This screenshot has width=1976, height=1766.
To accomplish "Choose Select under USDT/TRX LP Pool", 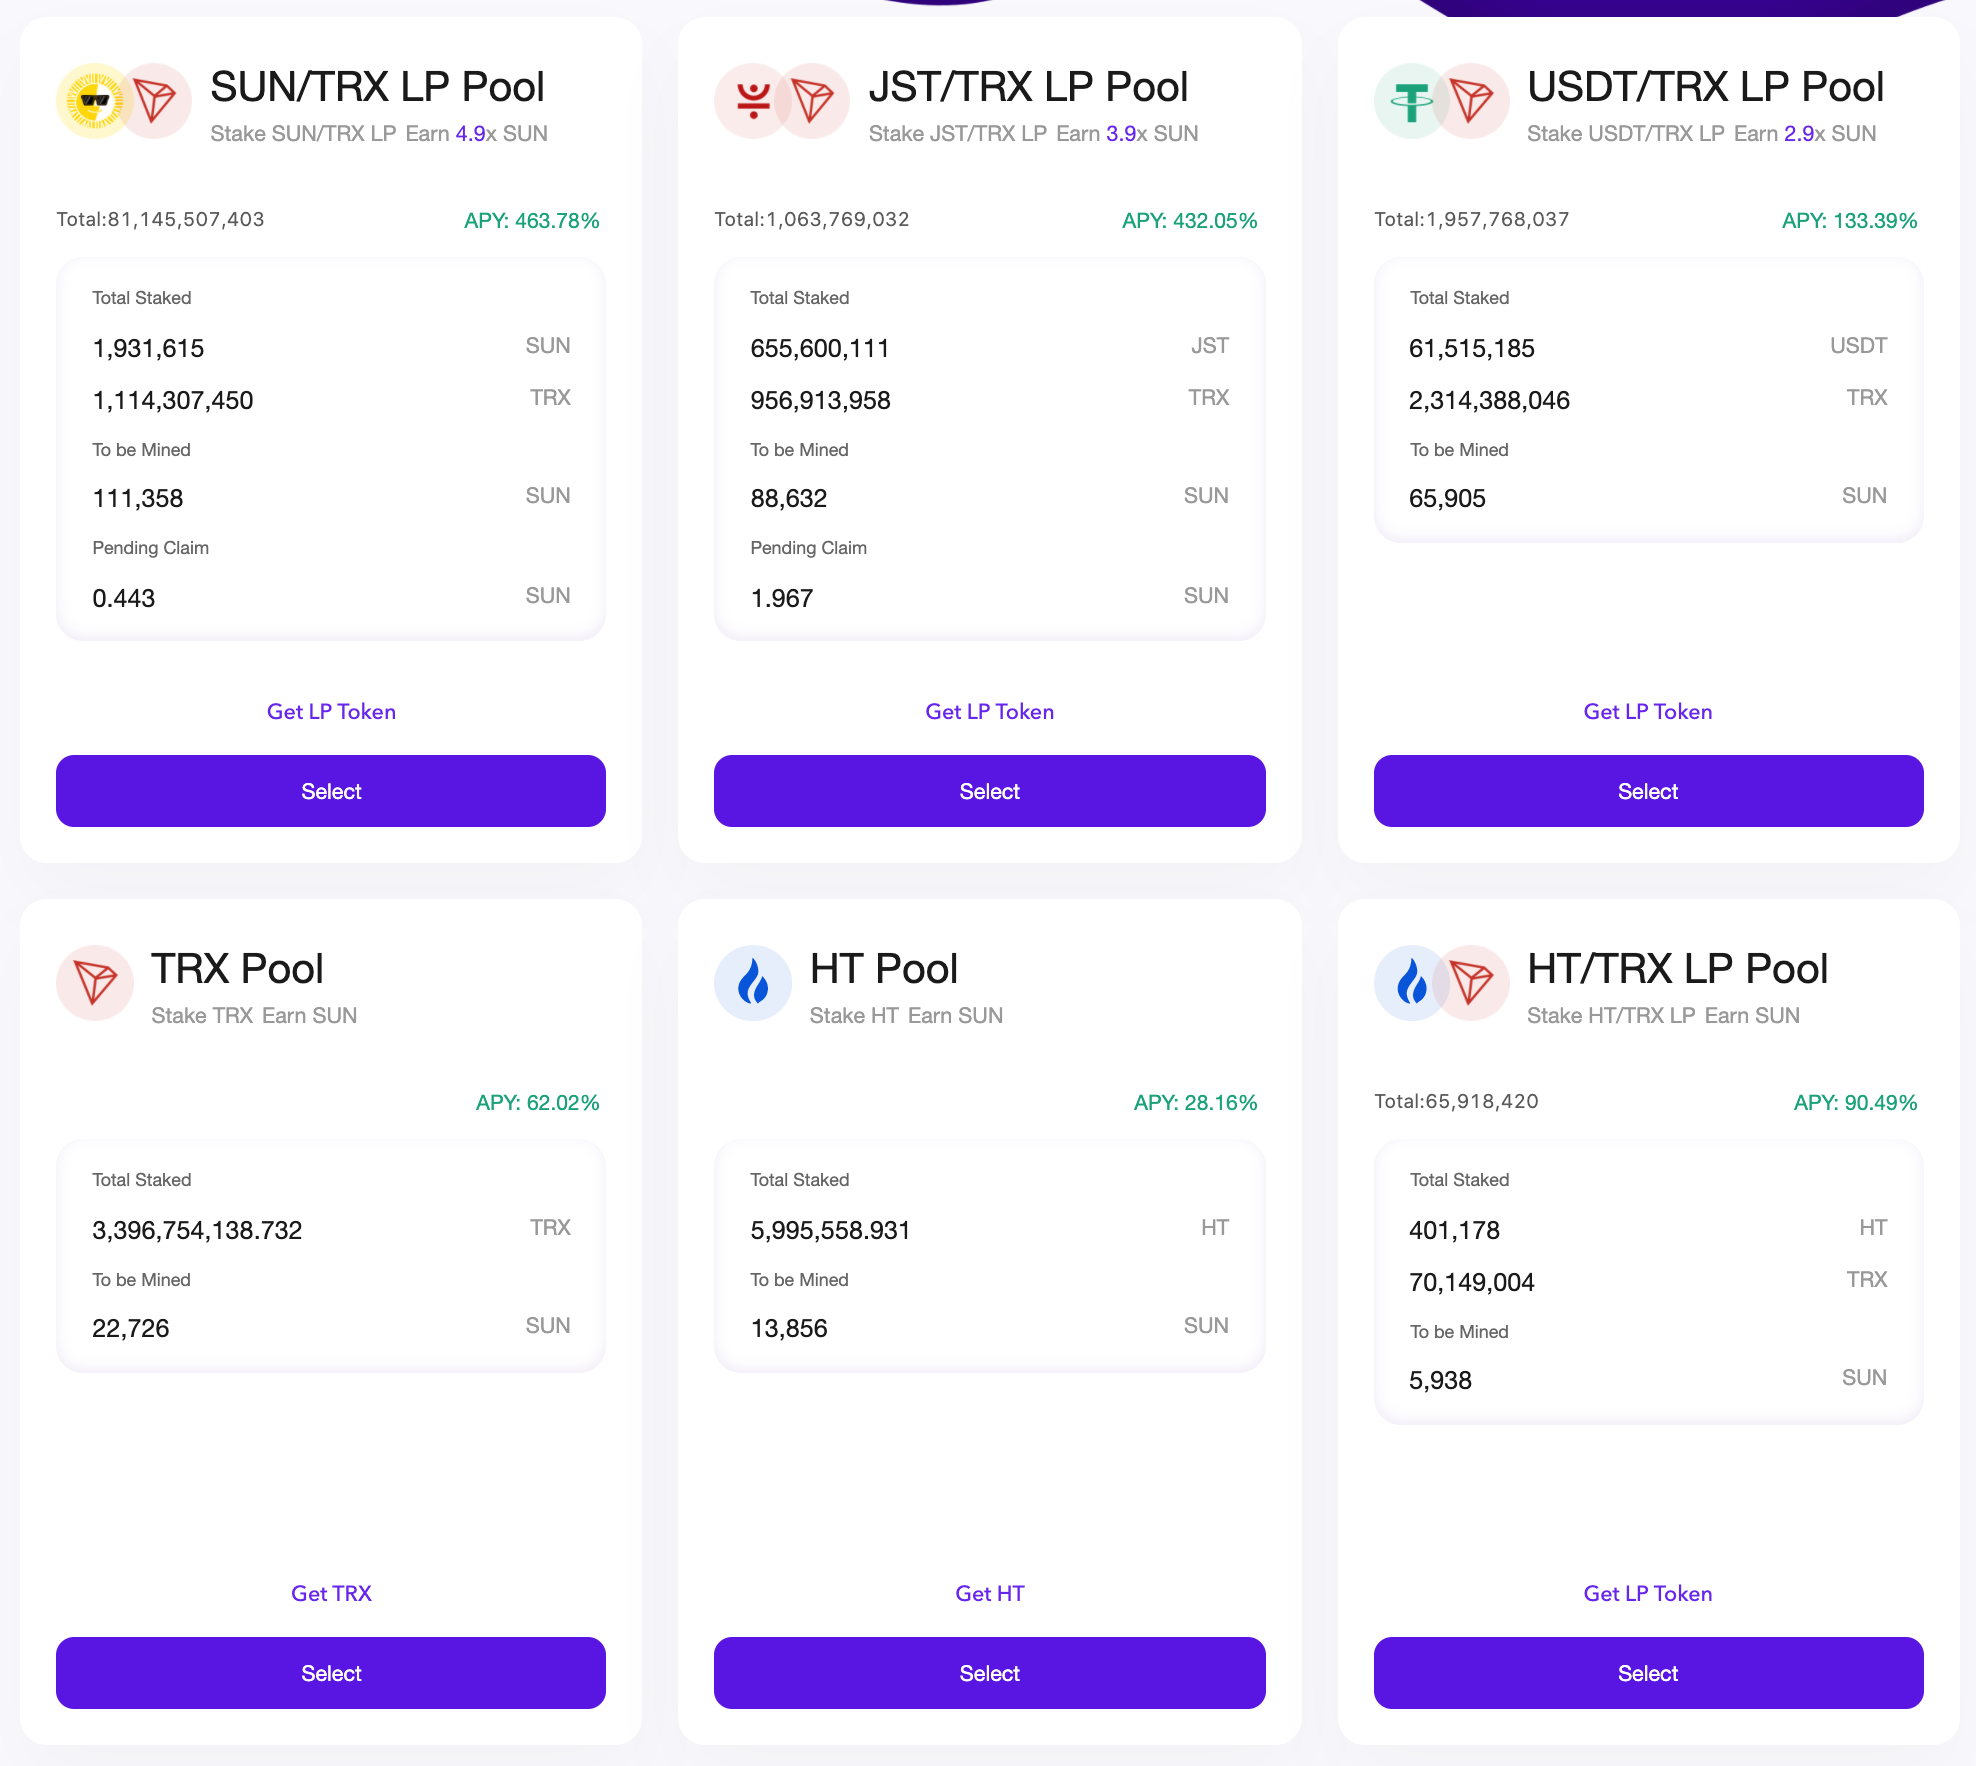I will pos(1648,791).
